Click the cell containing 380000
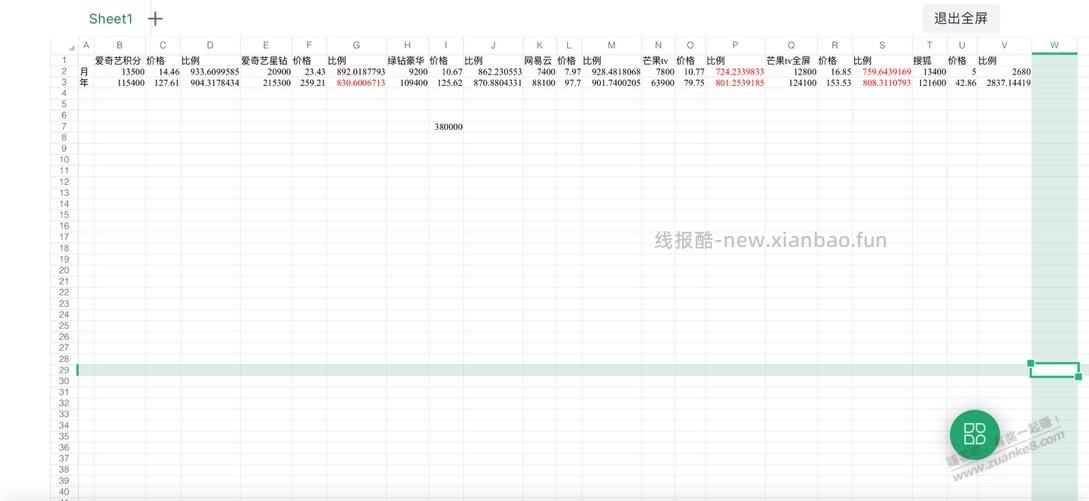This screenshot has height=501, width=1089. (448, 127)
